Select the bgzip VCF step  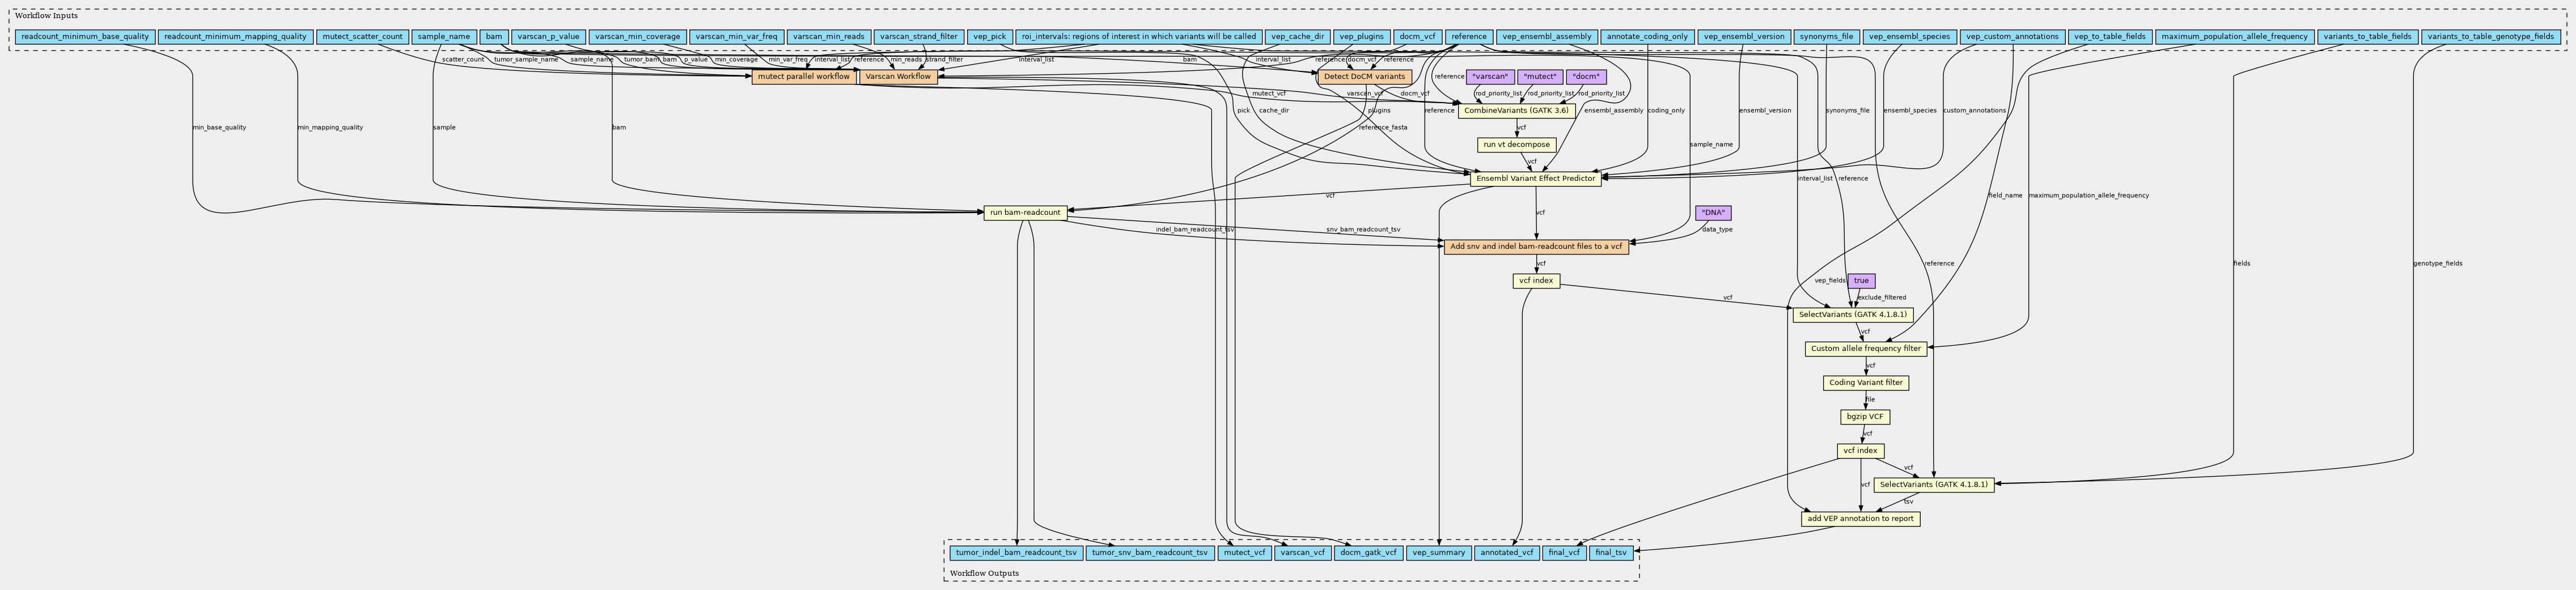tap(1865, 417)
